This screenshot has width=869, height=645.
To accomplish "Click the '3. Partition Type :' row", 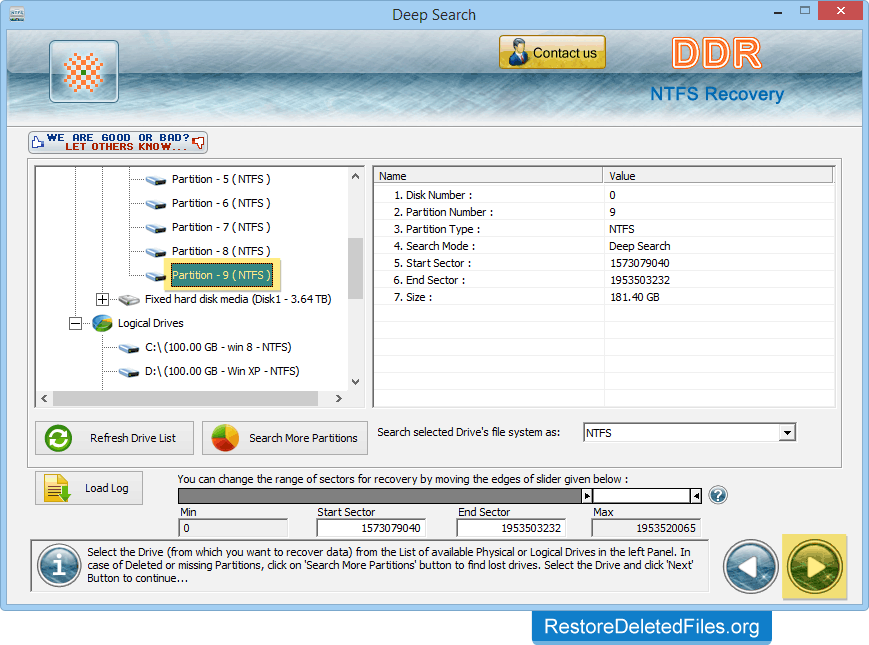I will click(x=604, y=229).
